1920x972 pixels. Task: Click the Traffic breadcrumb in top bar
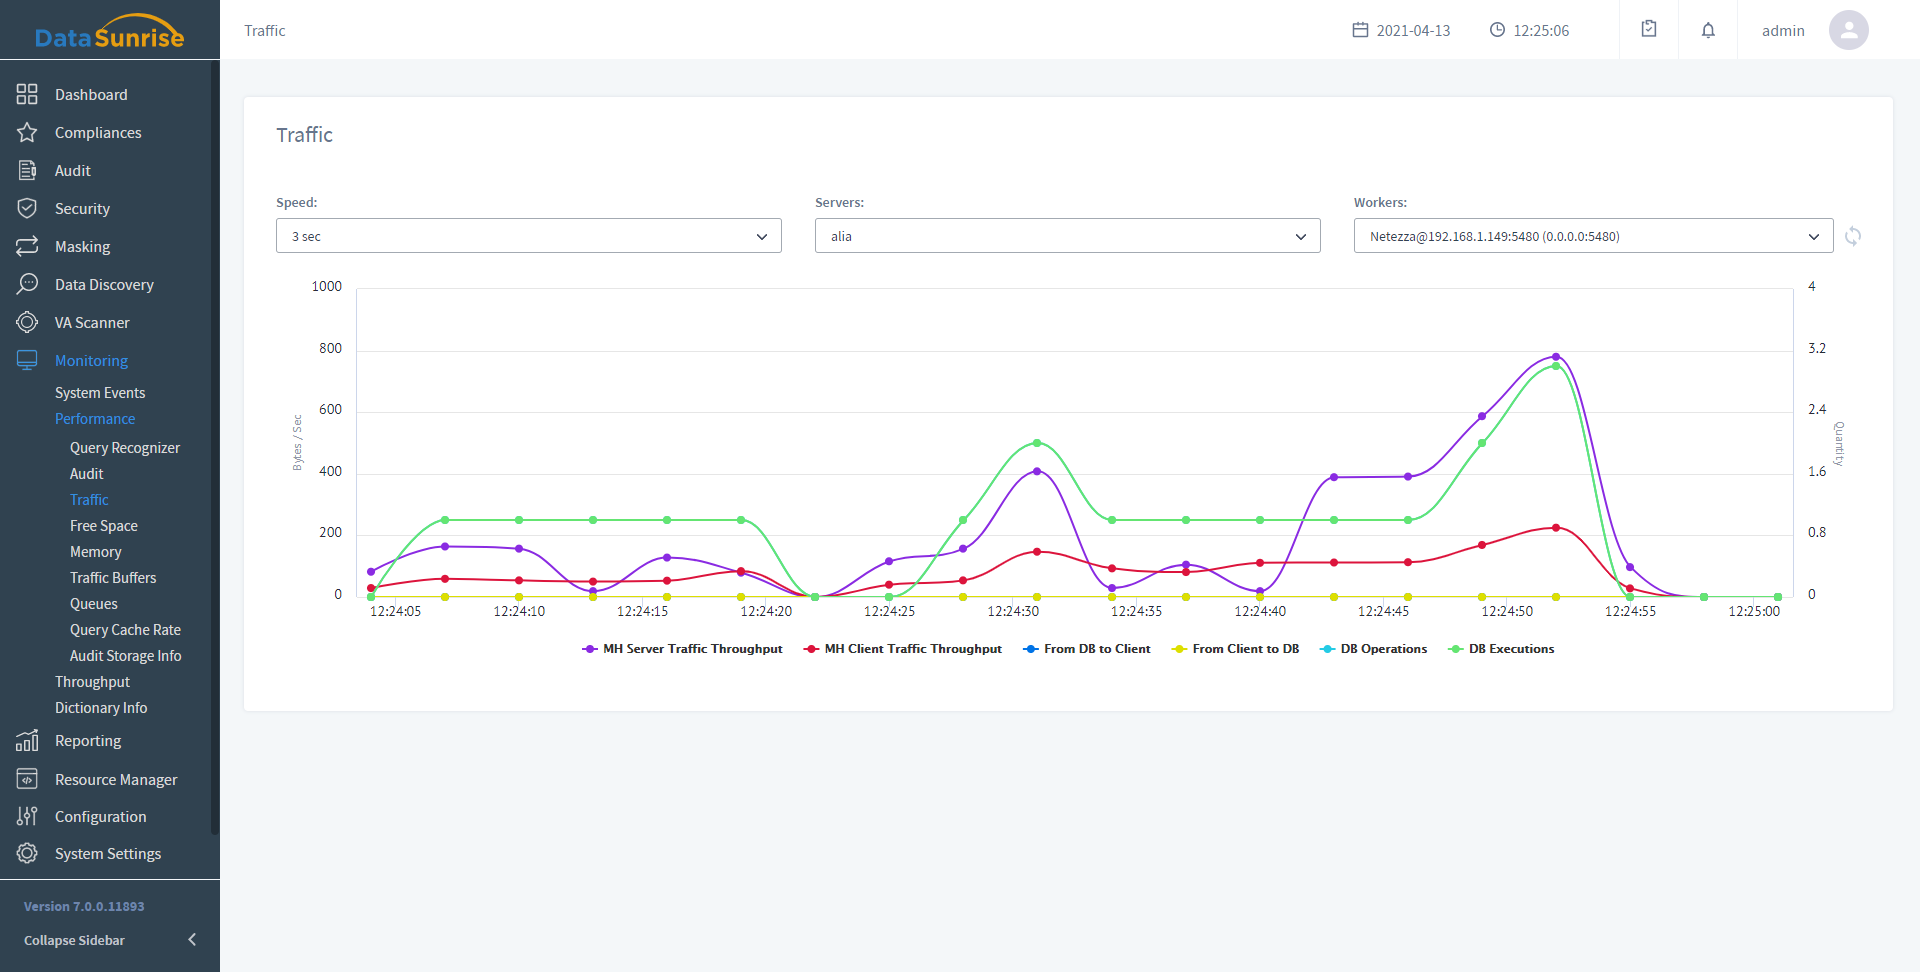pyautogui.click(x=265, y=31)
